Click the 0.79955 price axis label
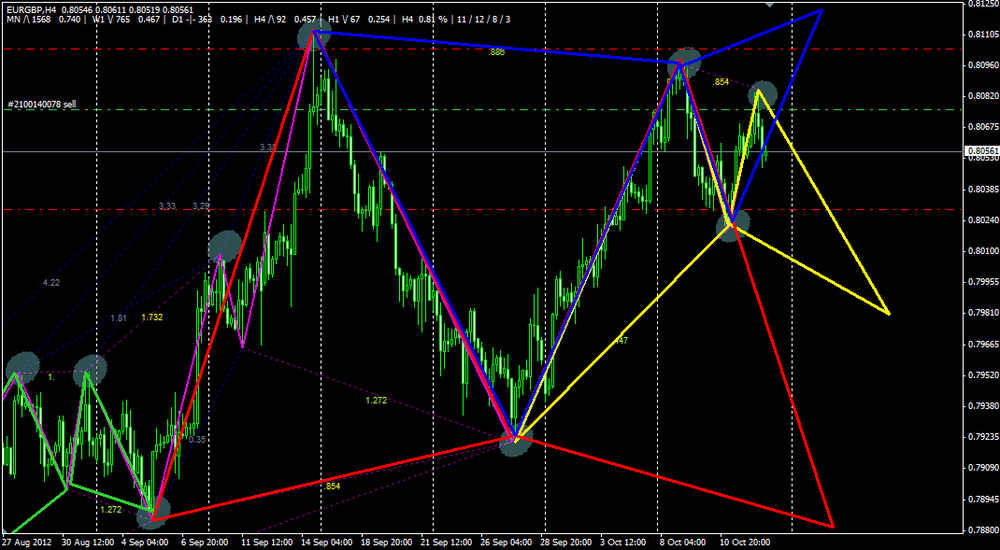This screenshot has width=1000, height=550. point(982,283)
